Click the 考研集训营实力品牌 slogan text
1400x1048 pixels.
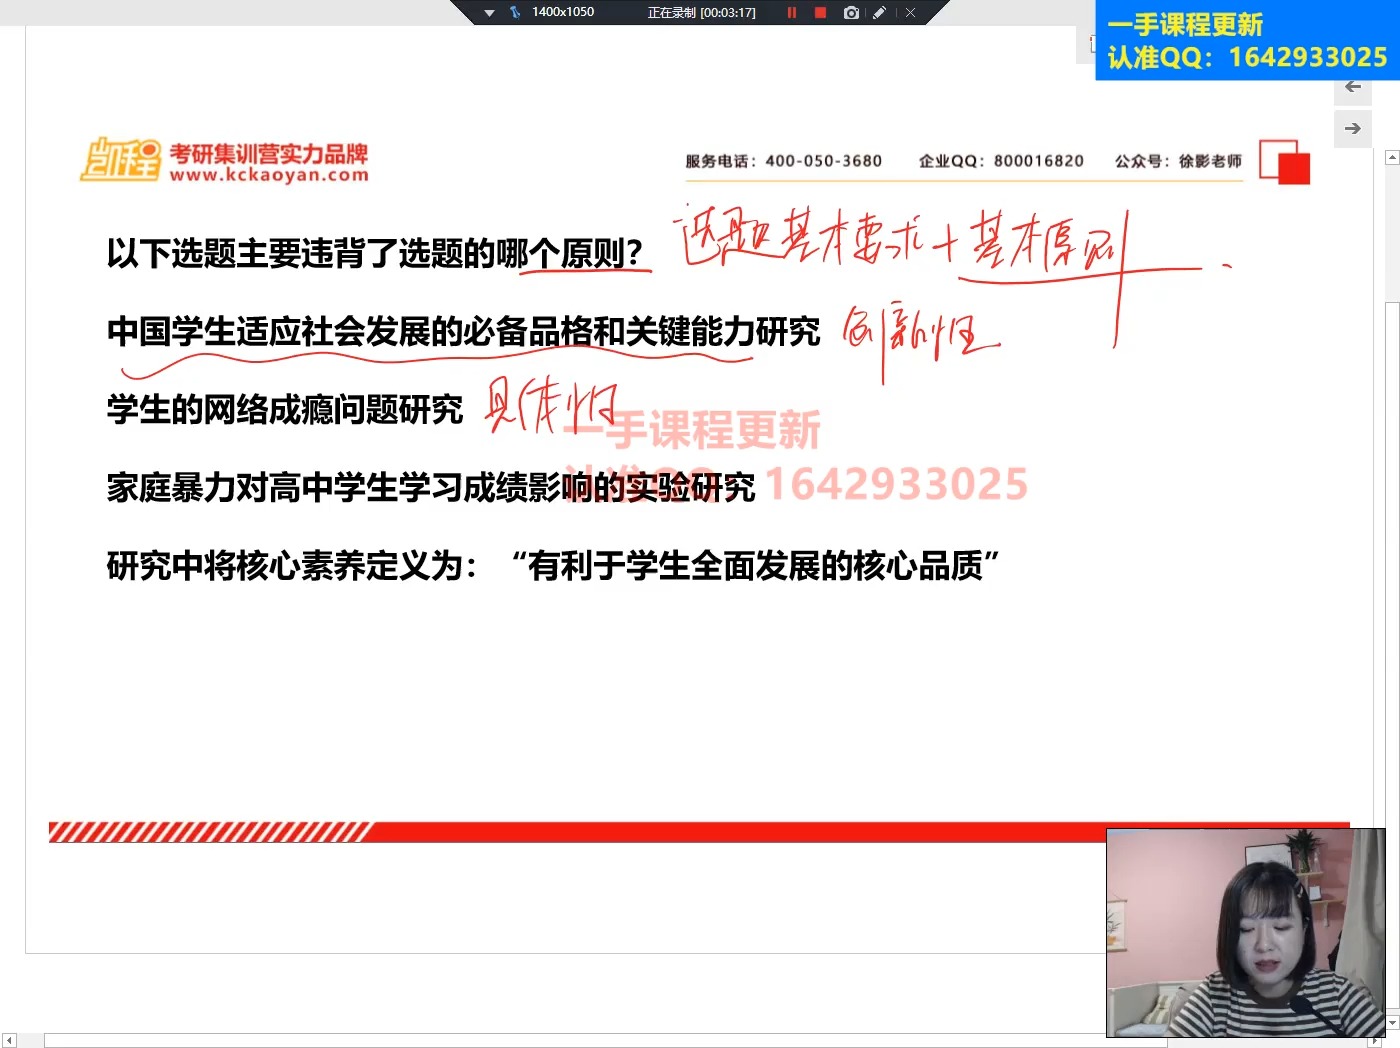[x=269, y=153]
